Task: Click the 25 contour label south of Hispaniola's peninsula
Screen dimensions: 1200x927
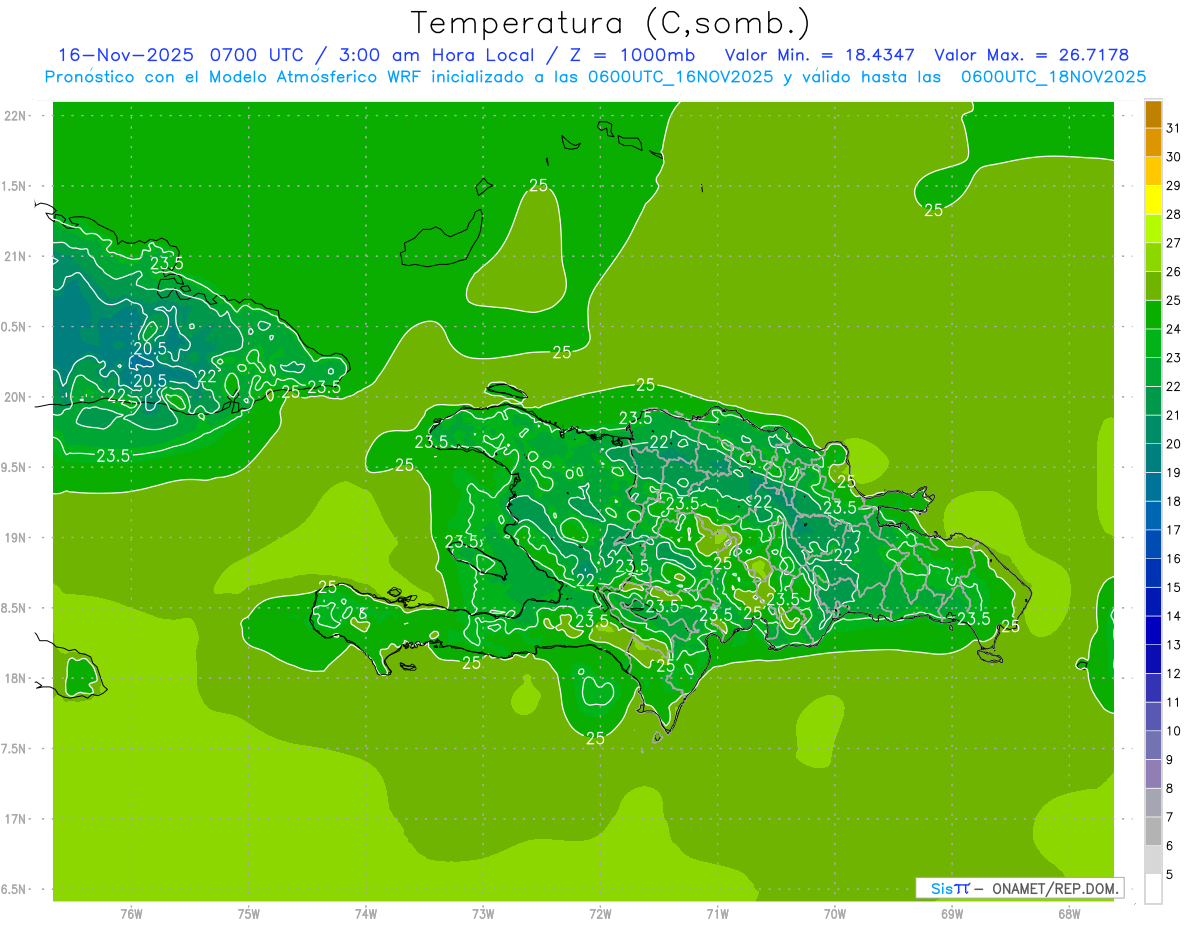Action: tap(595, 739)
